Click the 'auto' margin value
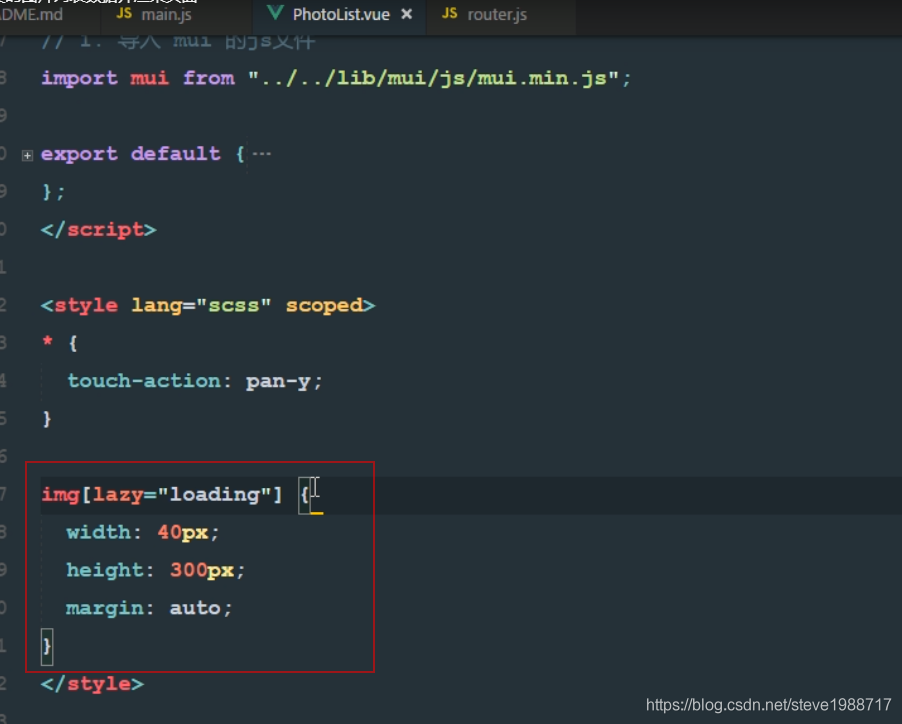902x724 pixels. (195, 608)
